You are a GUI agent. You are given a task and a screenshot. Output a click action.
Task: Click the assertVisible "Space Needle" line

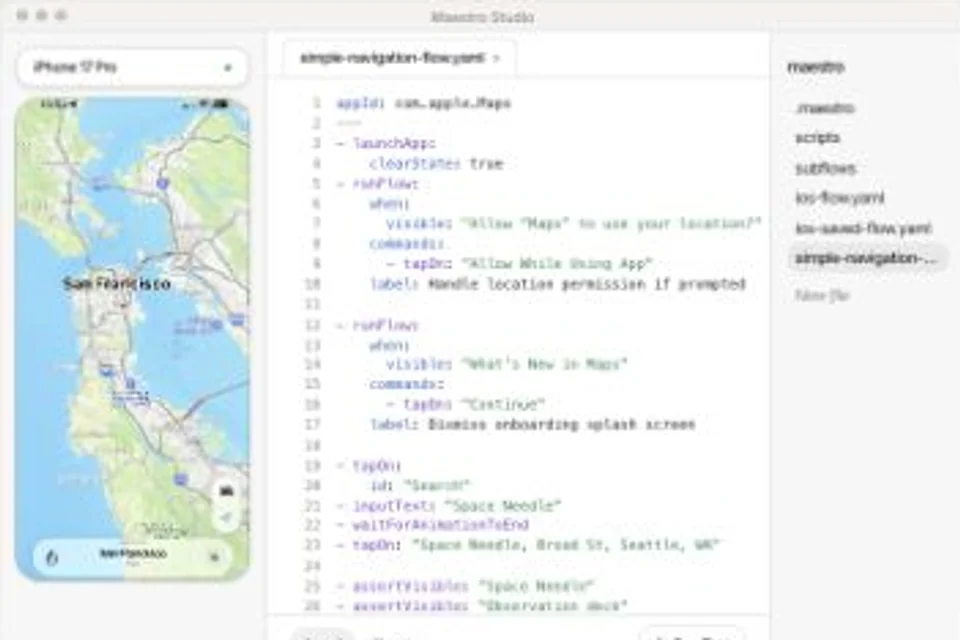coord(465,585)
